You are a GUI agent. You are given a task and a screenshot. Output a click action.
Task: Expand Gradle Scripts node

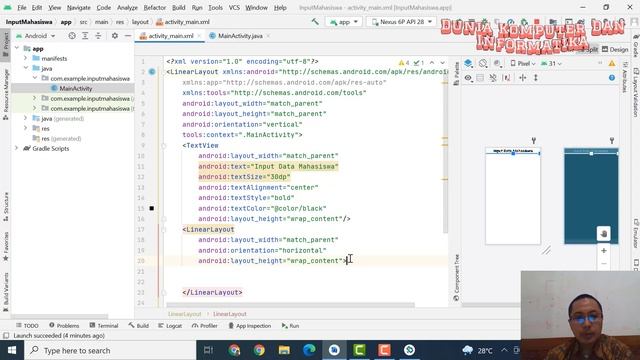[17, 148]
